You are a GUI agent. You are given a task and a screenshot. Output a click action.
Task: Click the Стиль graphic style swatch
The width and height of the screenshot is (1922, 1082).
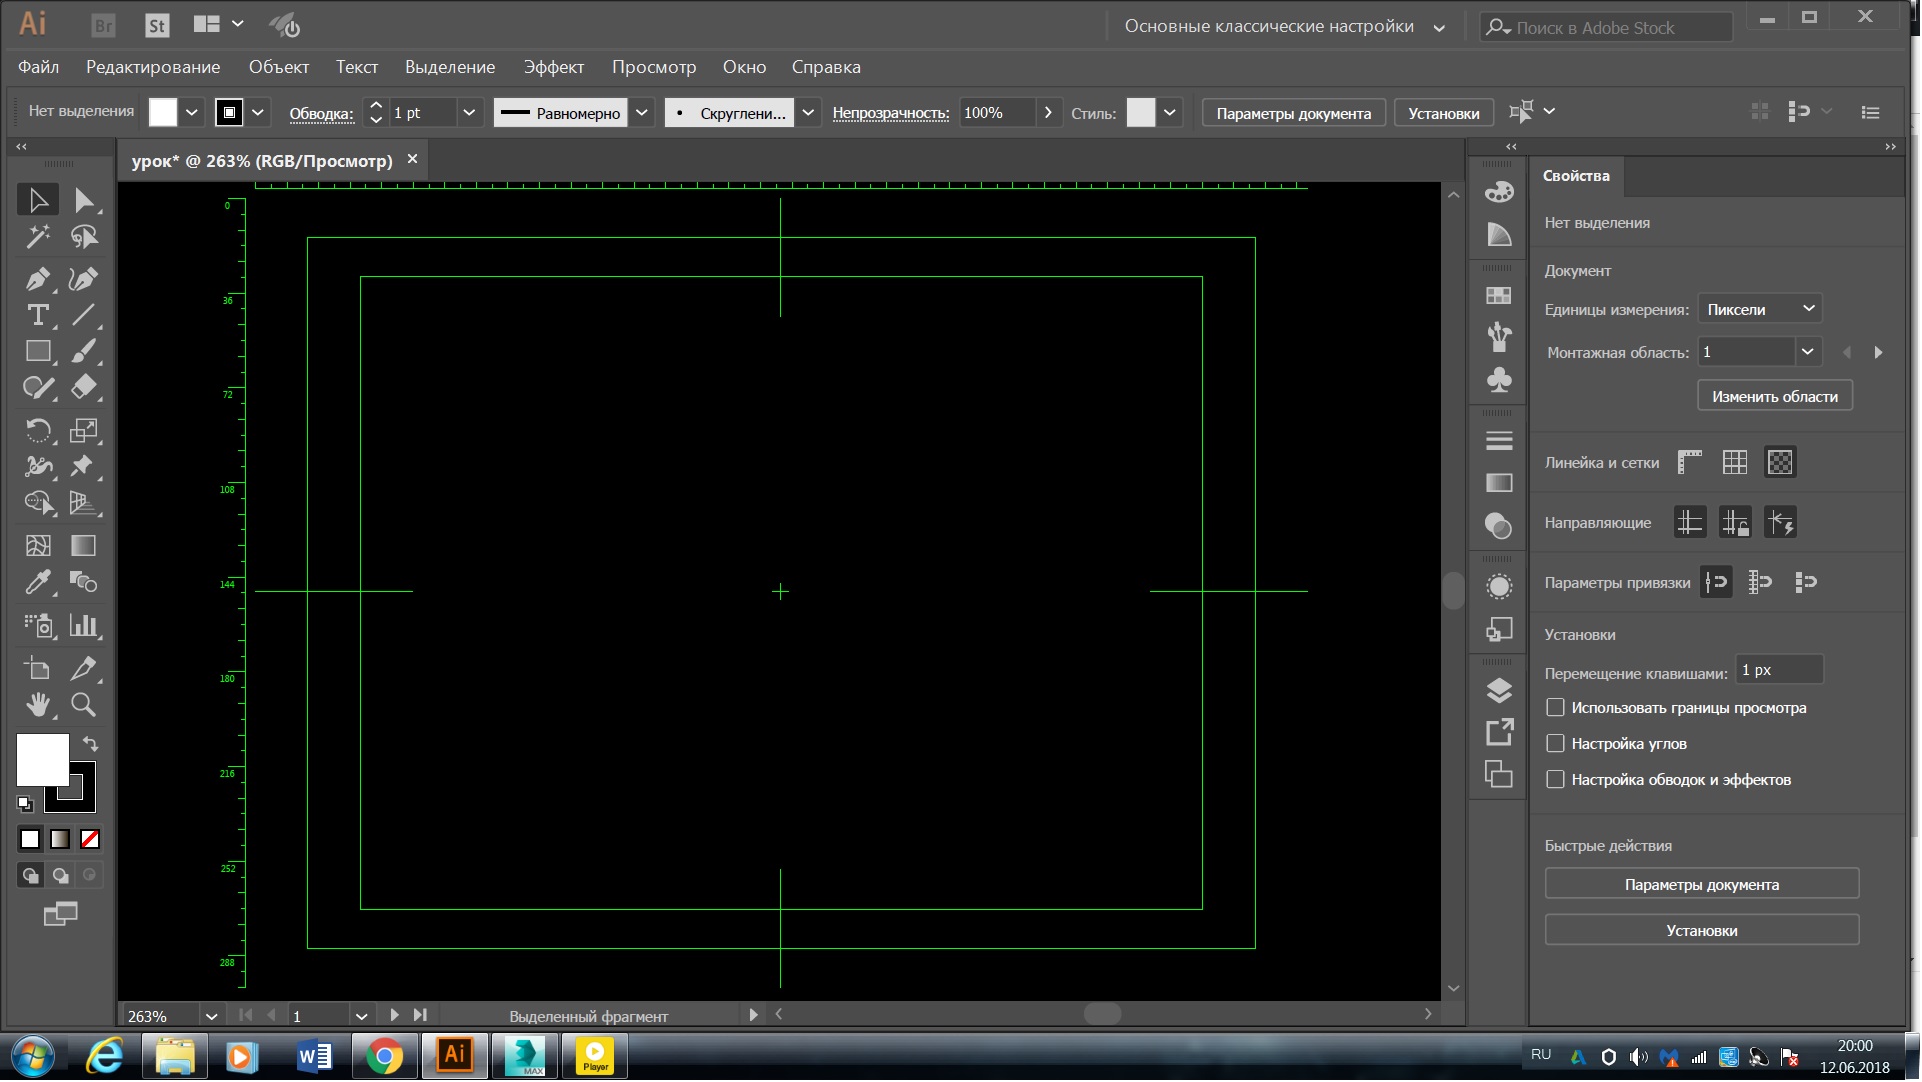[1141, 113]
